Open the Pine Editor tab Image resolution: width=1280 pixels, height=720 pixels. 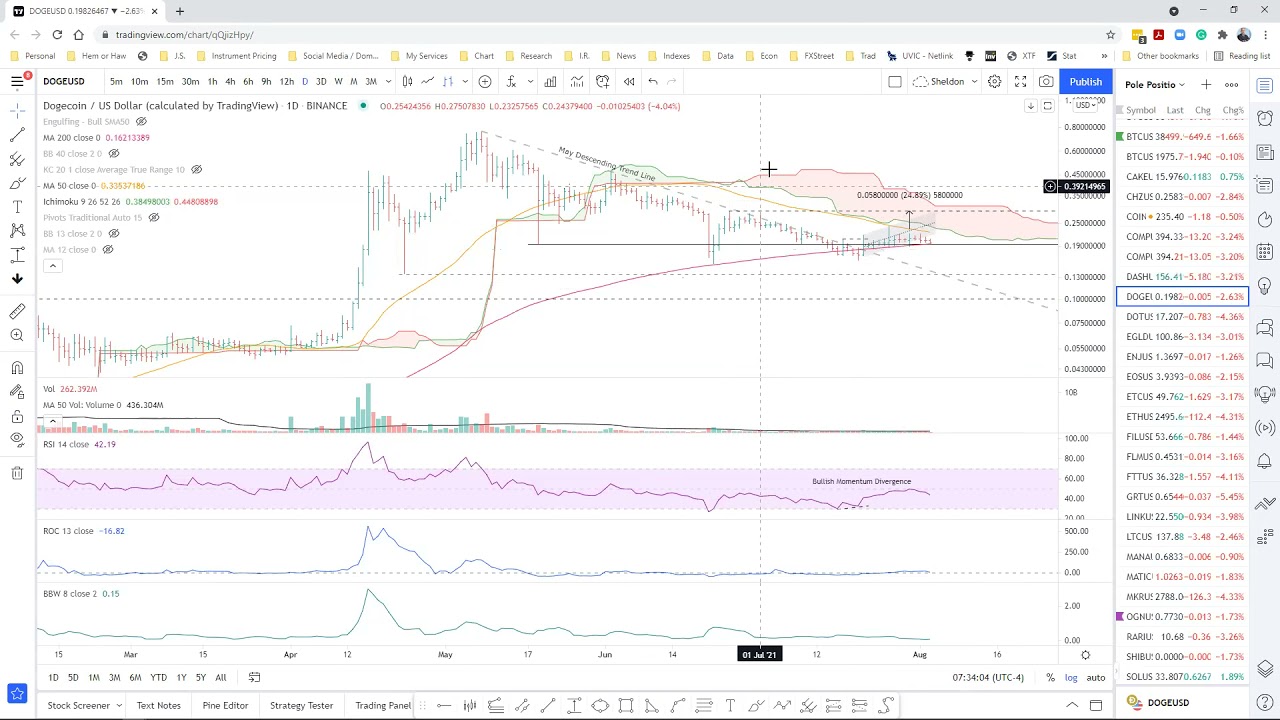click(x=225, y=705)
